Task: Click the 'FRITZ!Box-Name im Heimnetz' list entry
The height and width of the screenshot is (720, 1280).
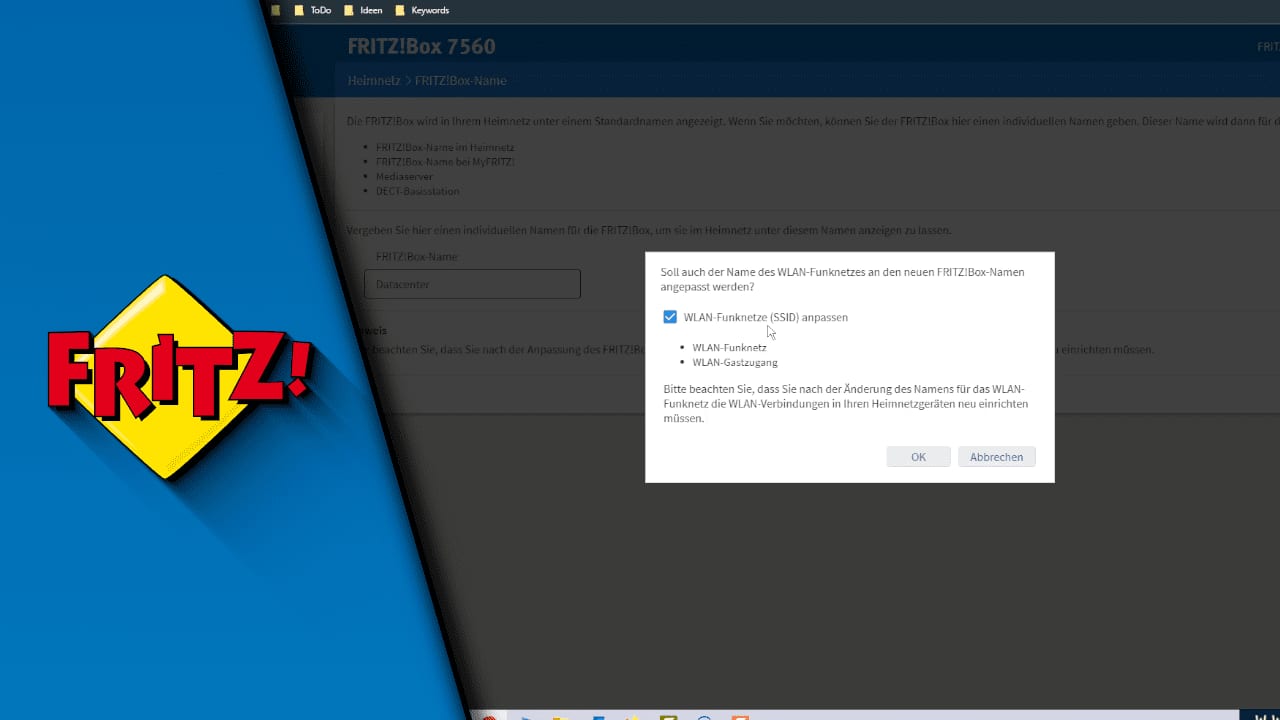Action: point(445,147)
